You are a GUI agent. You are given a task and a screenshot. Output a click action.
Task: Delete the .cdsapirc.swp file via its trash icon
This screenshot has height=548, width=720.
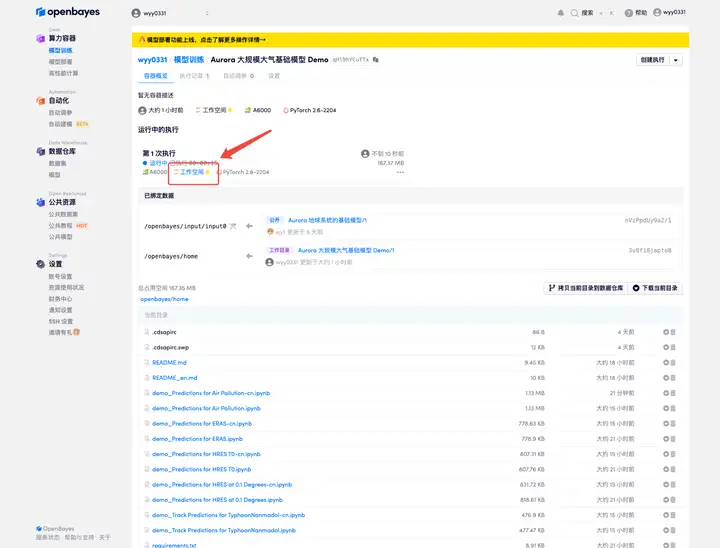pyautogui.click(x=673, y=347)
